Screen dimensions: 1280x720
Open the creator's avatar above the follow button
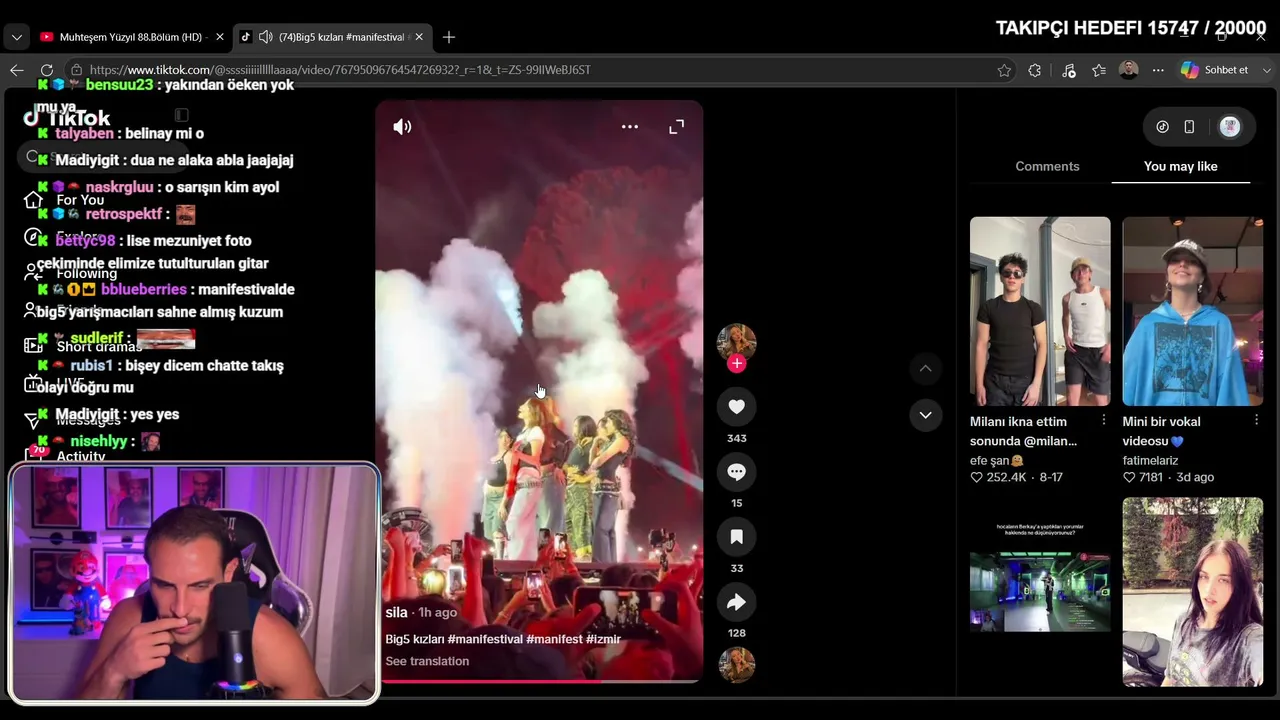tap(737, 340)
